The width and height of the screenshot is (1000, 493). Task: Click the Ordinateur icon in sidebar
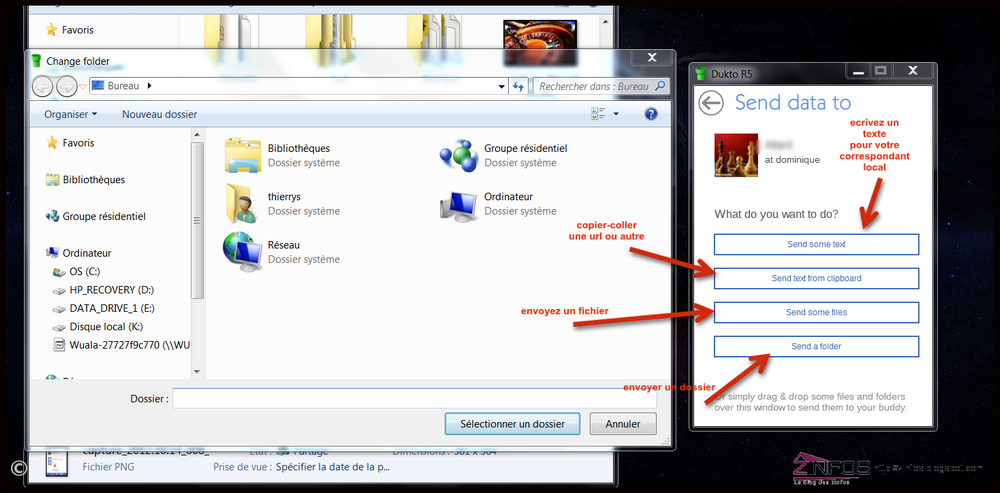point(52,253)
